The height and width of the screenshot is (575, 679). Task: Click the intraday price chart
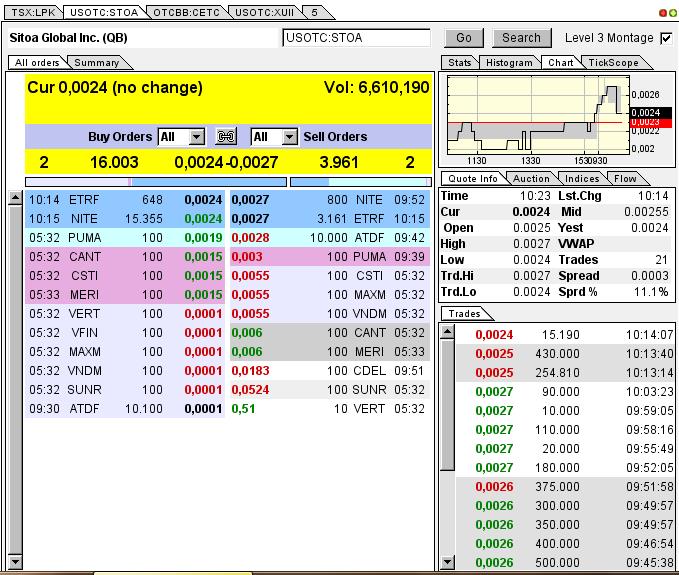(537, 115)
